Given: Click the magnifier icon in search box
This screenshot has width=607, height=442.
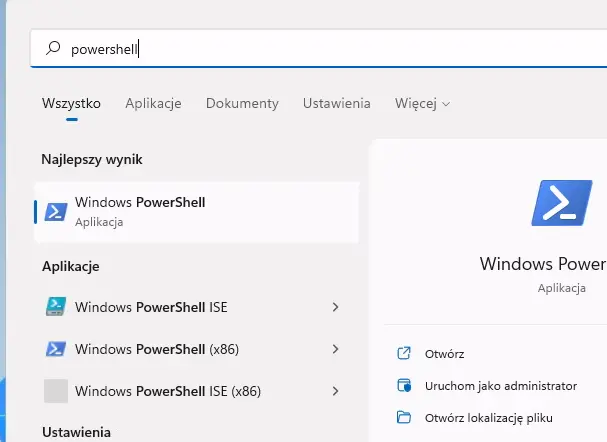Looking at the screenshot, I should pos(54,48).
